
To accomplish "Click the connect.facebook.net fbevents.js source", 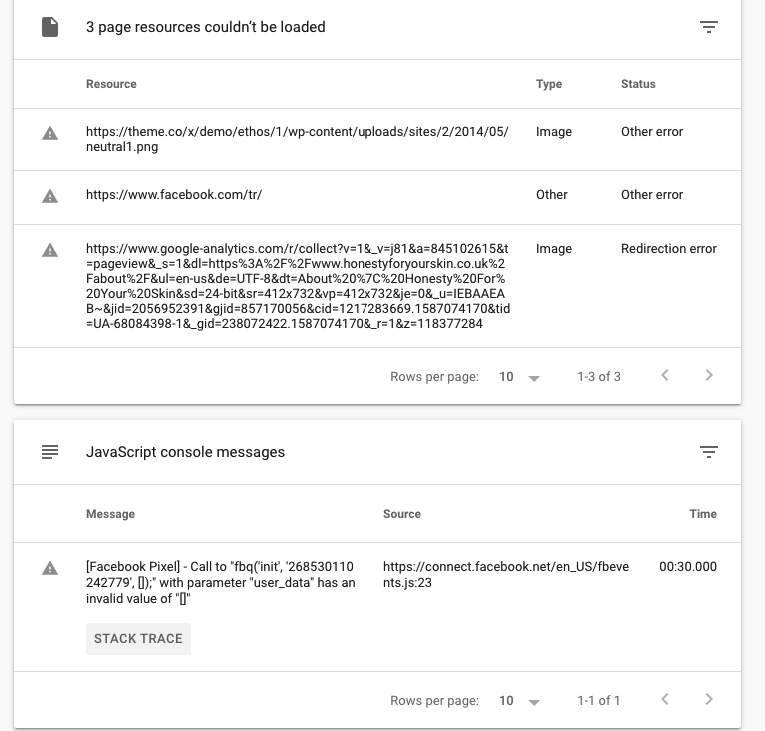I will (505, 574).
